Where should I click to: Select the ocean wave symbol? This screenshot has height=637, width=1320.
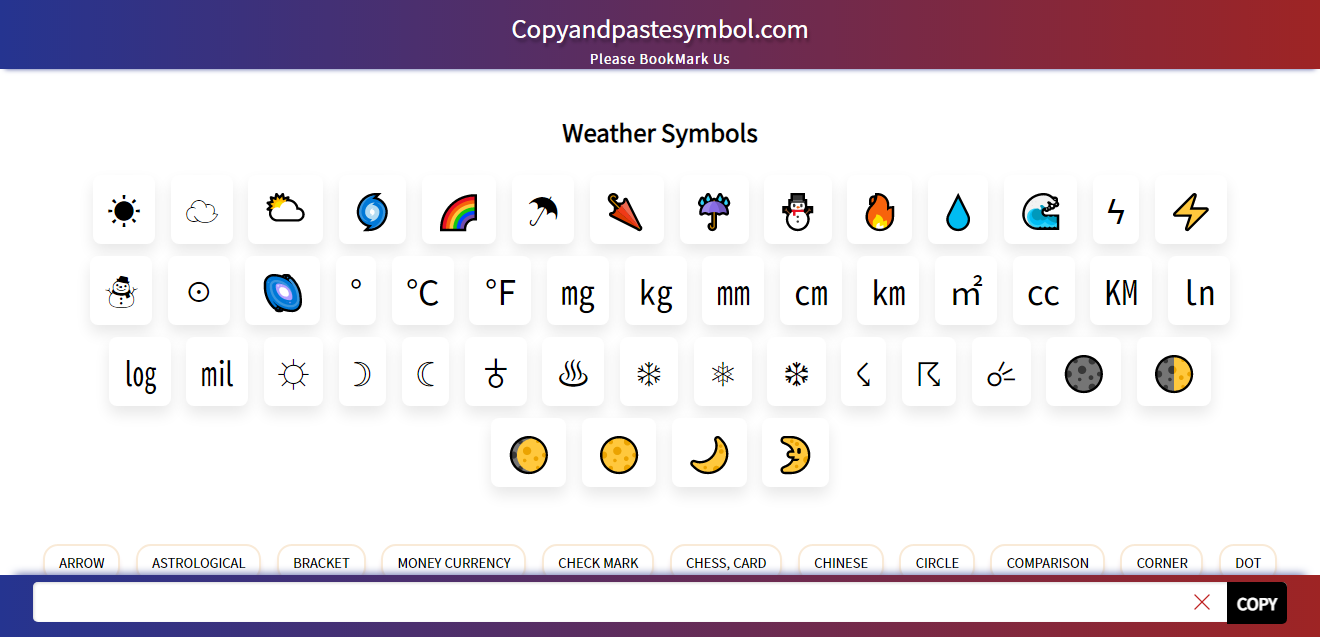[x=1040, y=211]
